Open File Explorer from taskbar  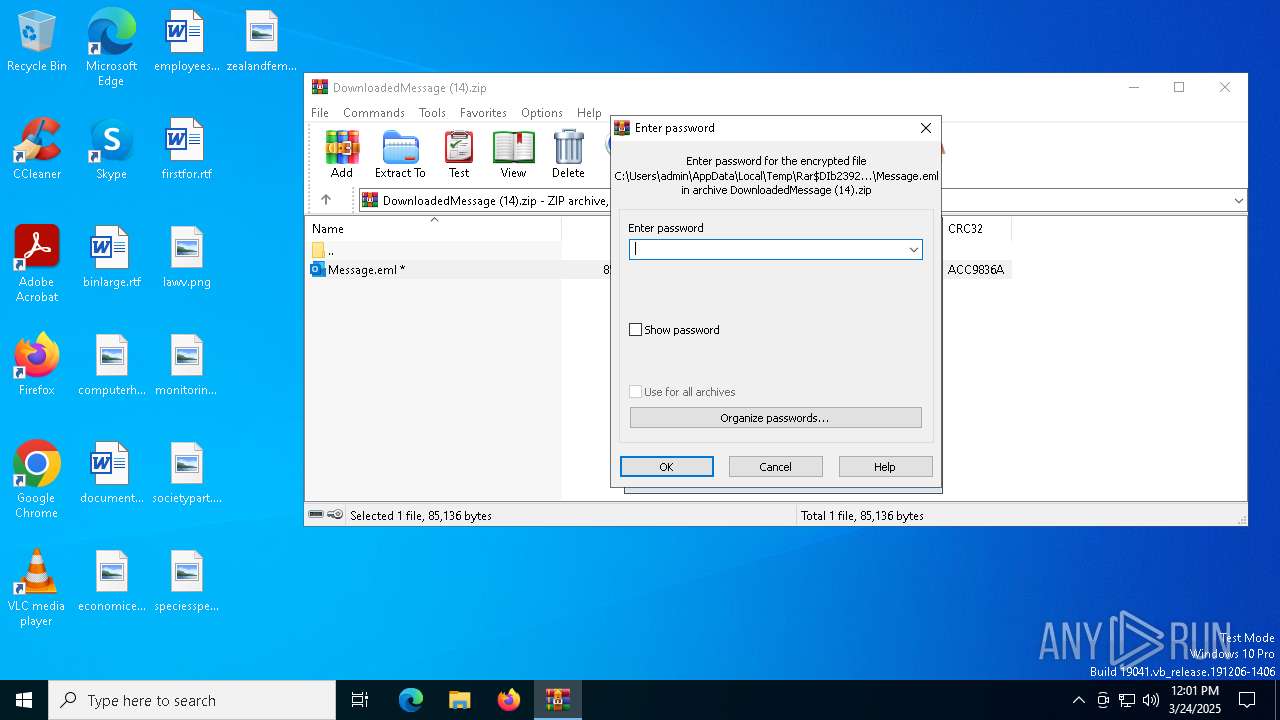pos(459,700)
